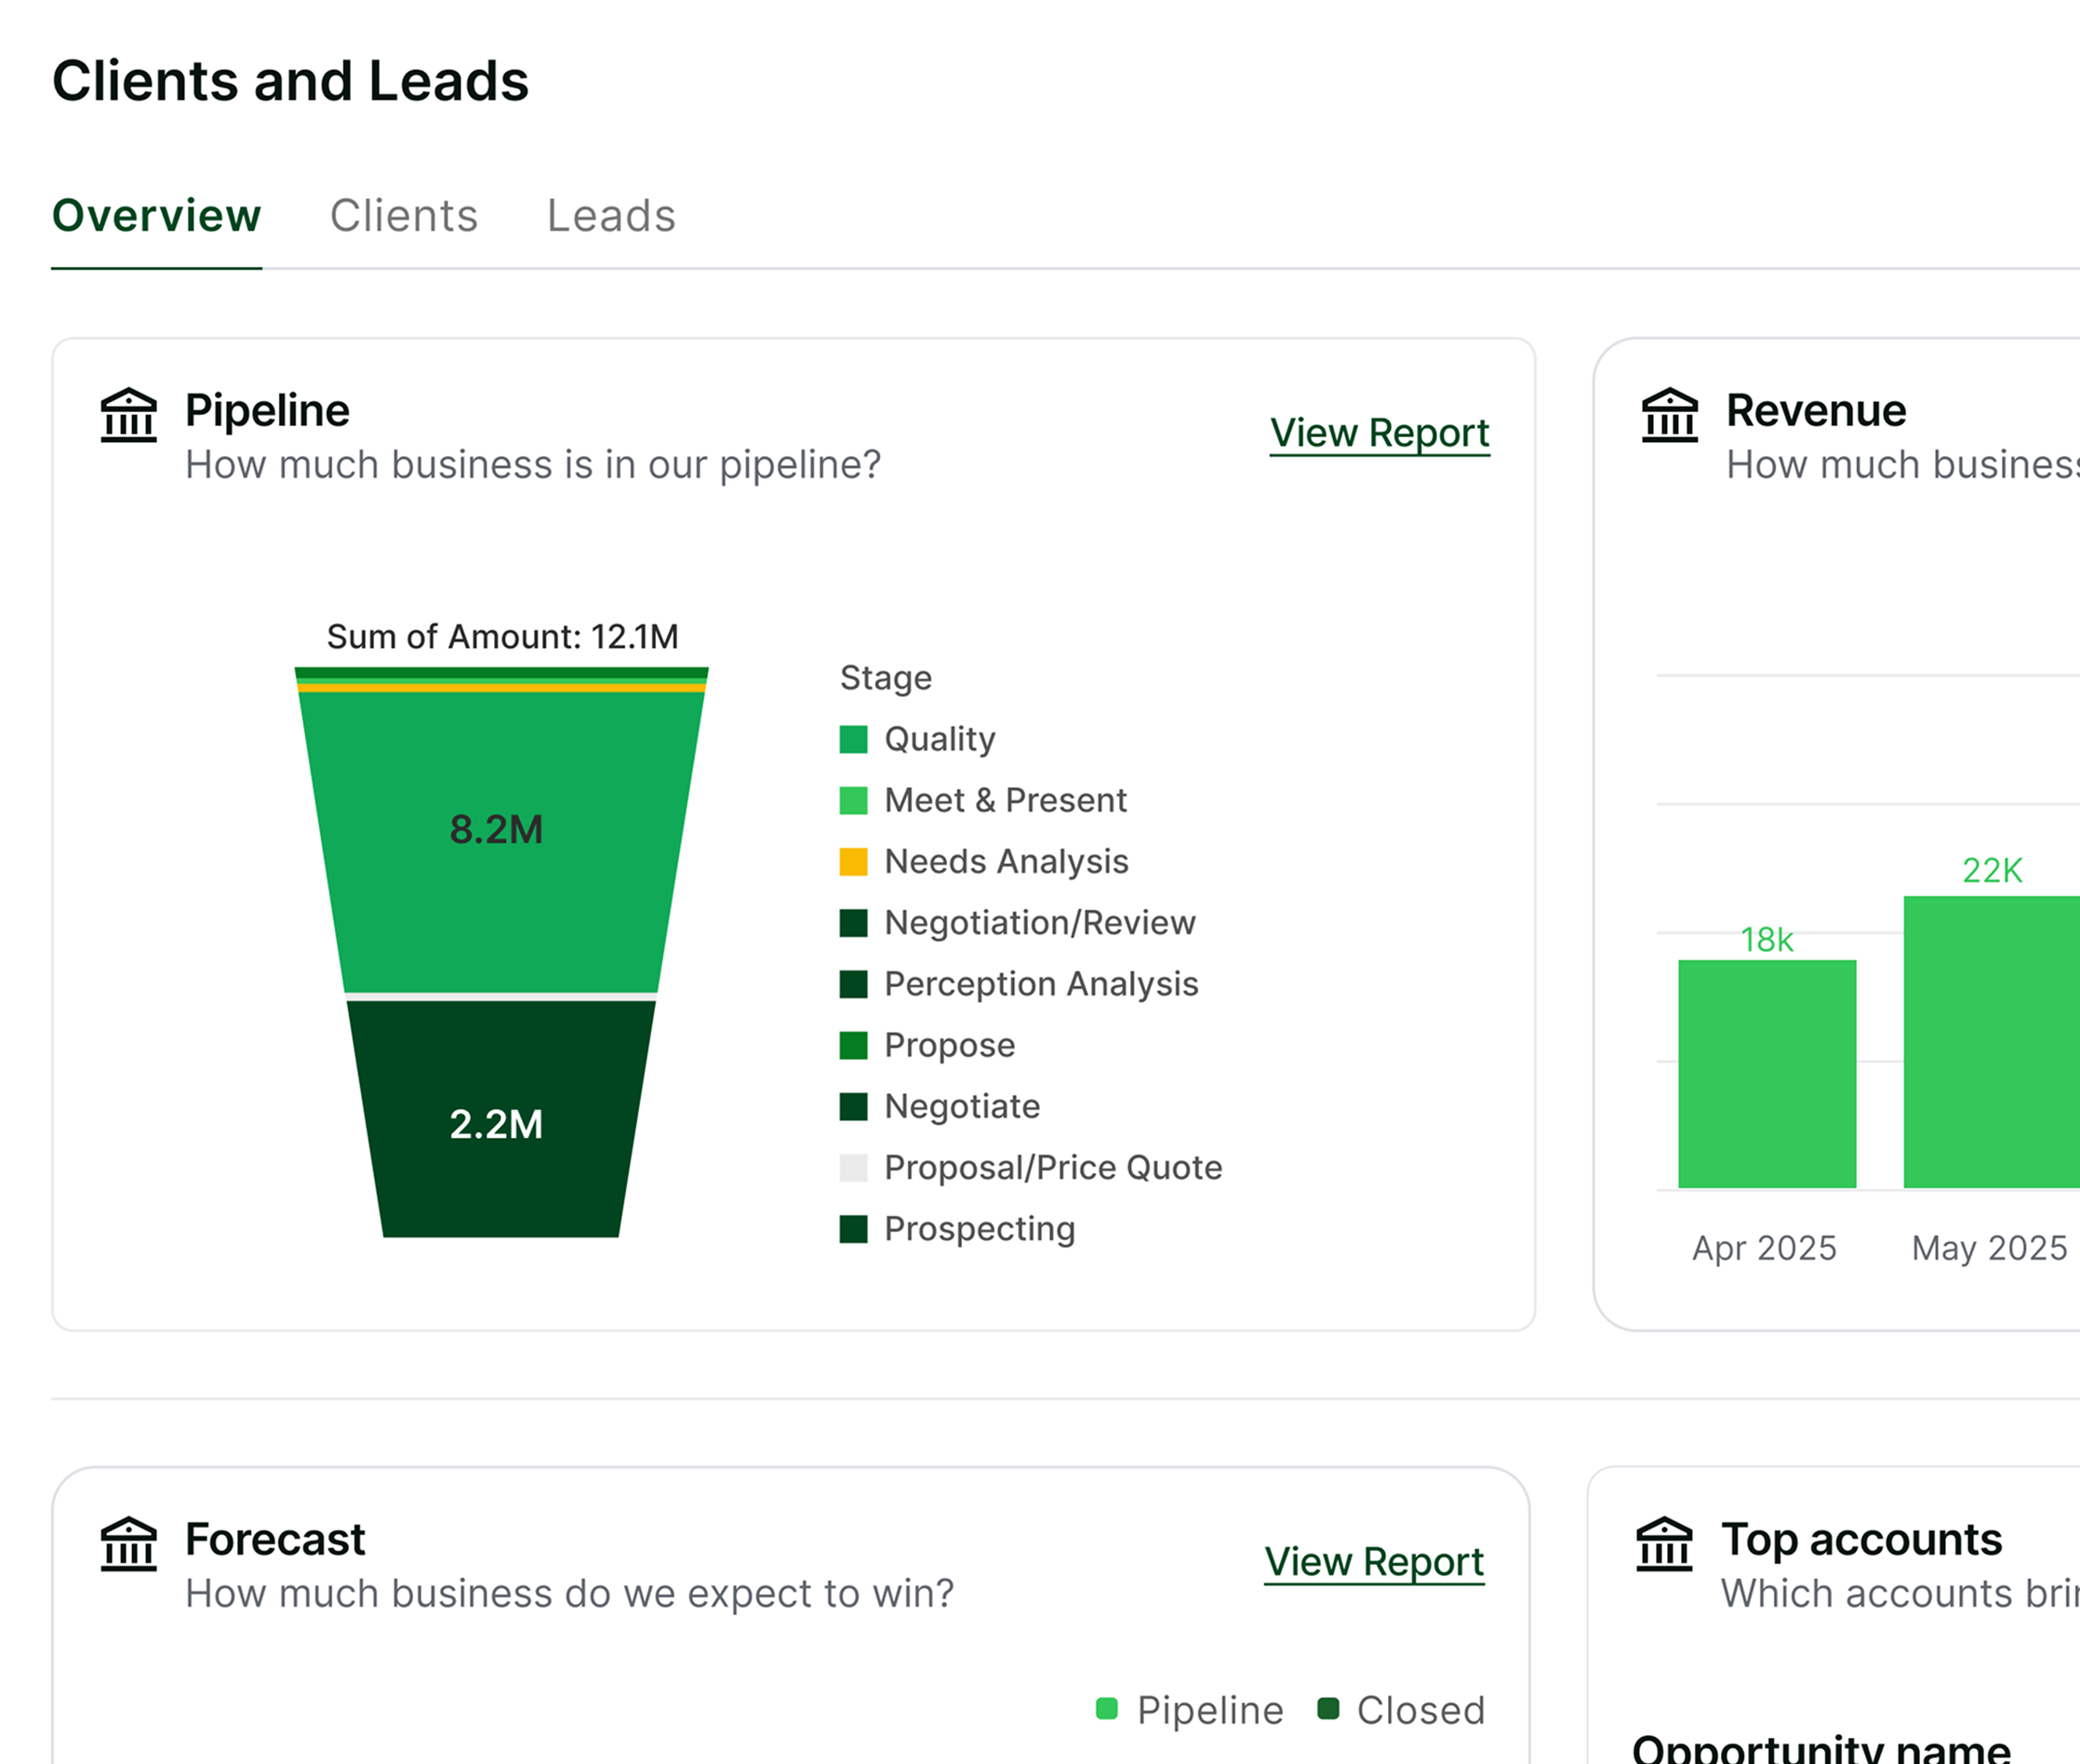The width and height of the screenshot is (2080, 1764).
Task: Click the Pipeline card bank icon
Action: point(128,414)
